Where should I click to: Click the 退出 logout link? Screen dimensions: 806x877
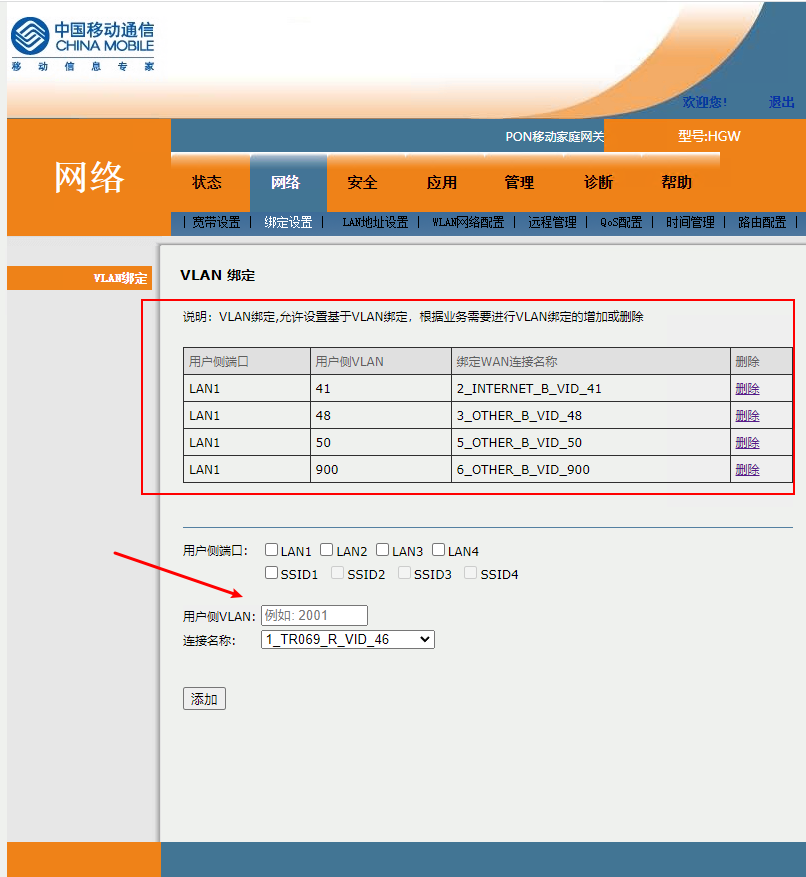tap(781, 102)
